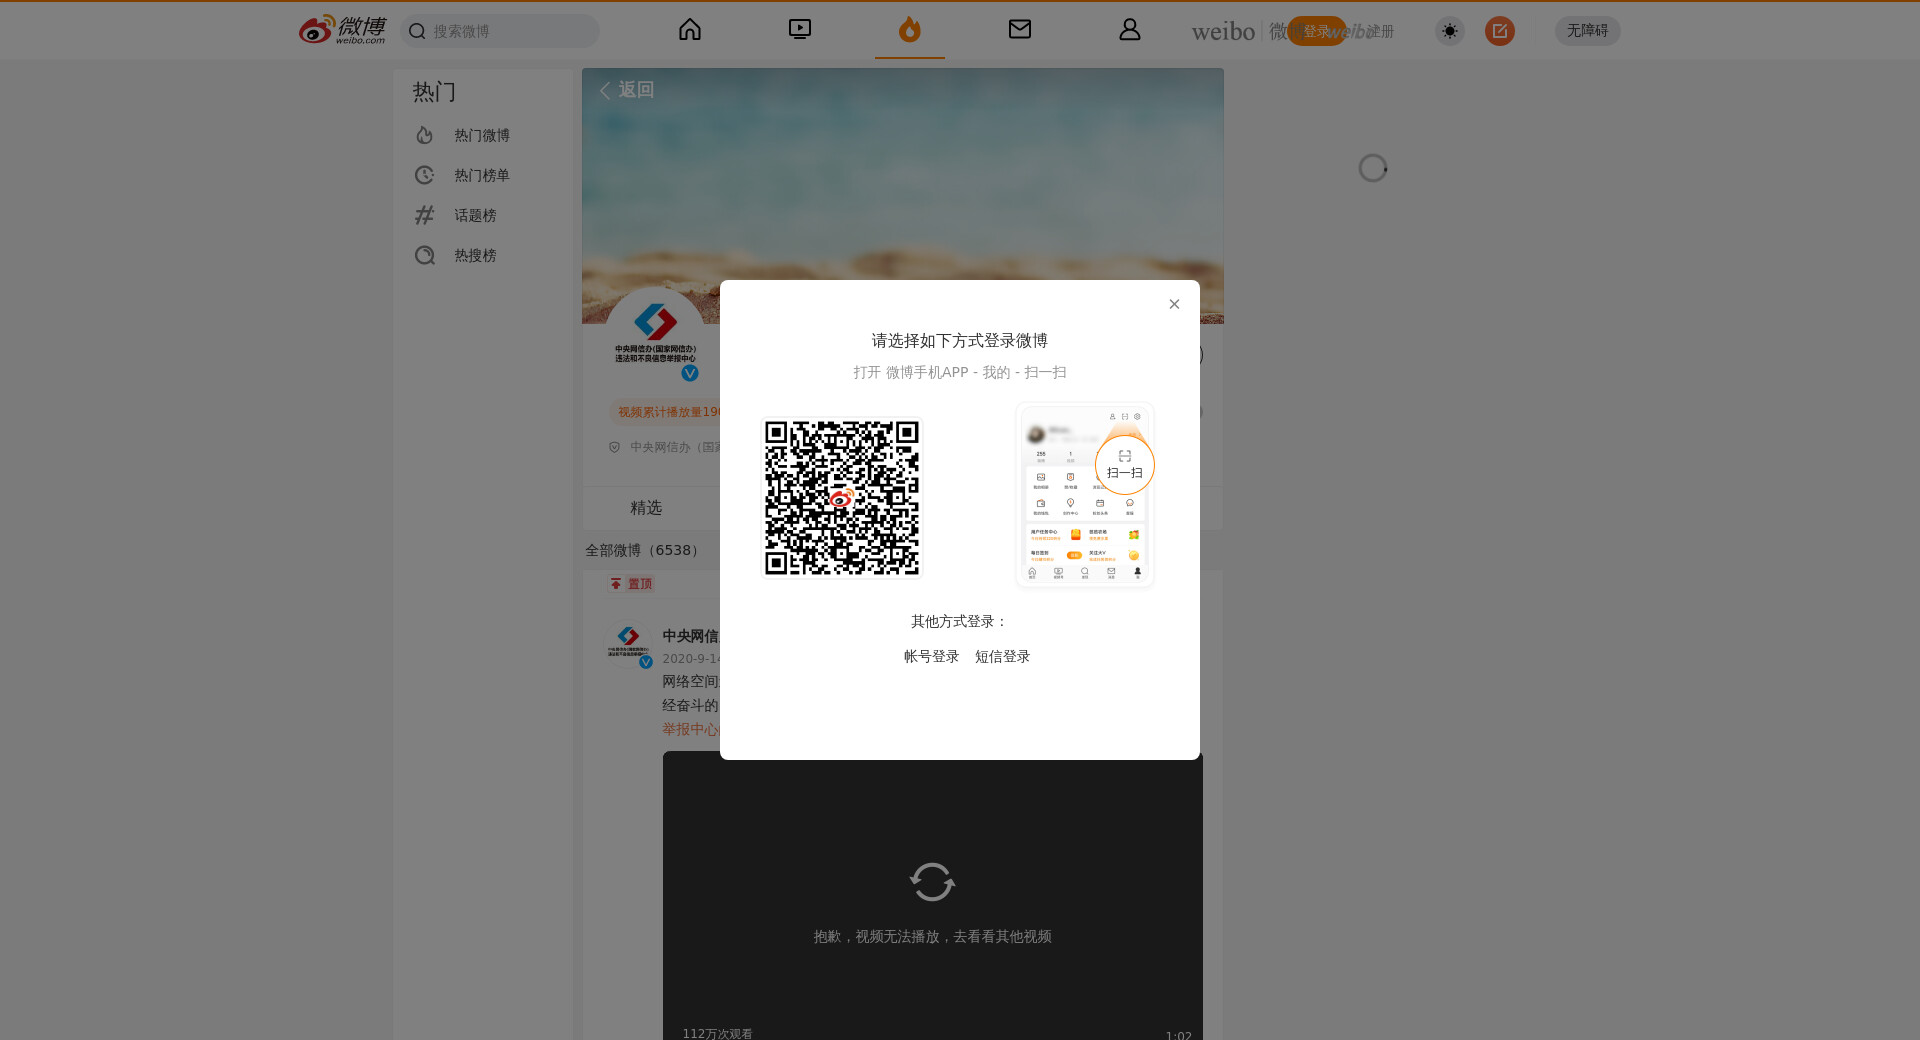1920x1040 pixels.
Task: Open the messages envelope icon
Action: [x=1020, y=30]
